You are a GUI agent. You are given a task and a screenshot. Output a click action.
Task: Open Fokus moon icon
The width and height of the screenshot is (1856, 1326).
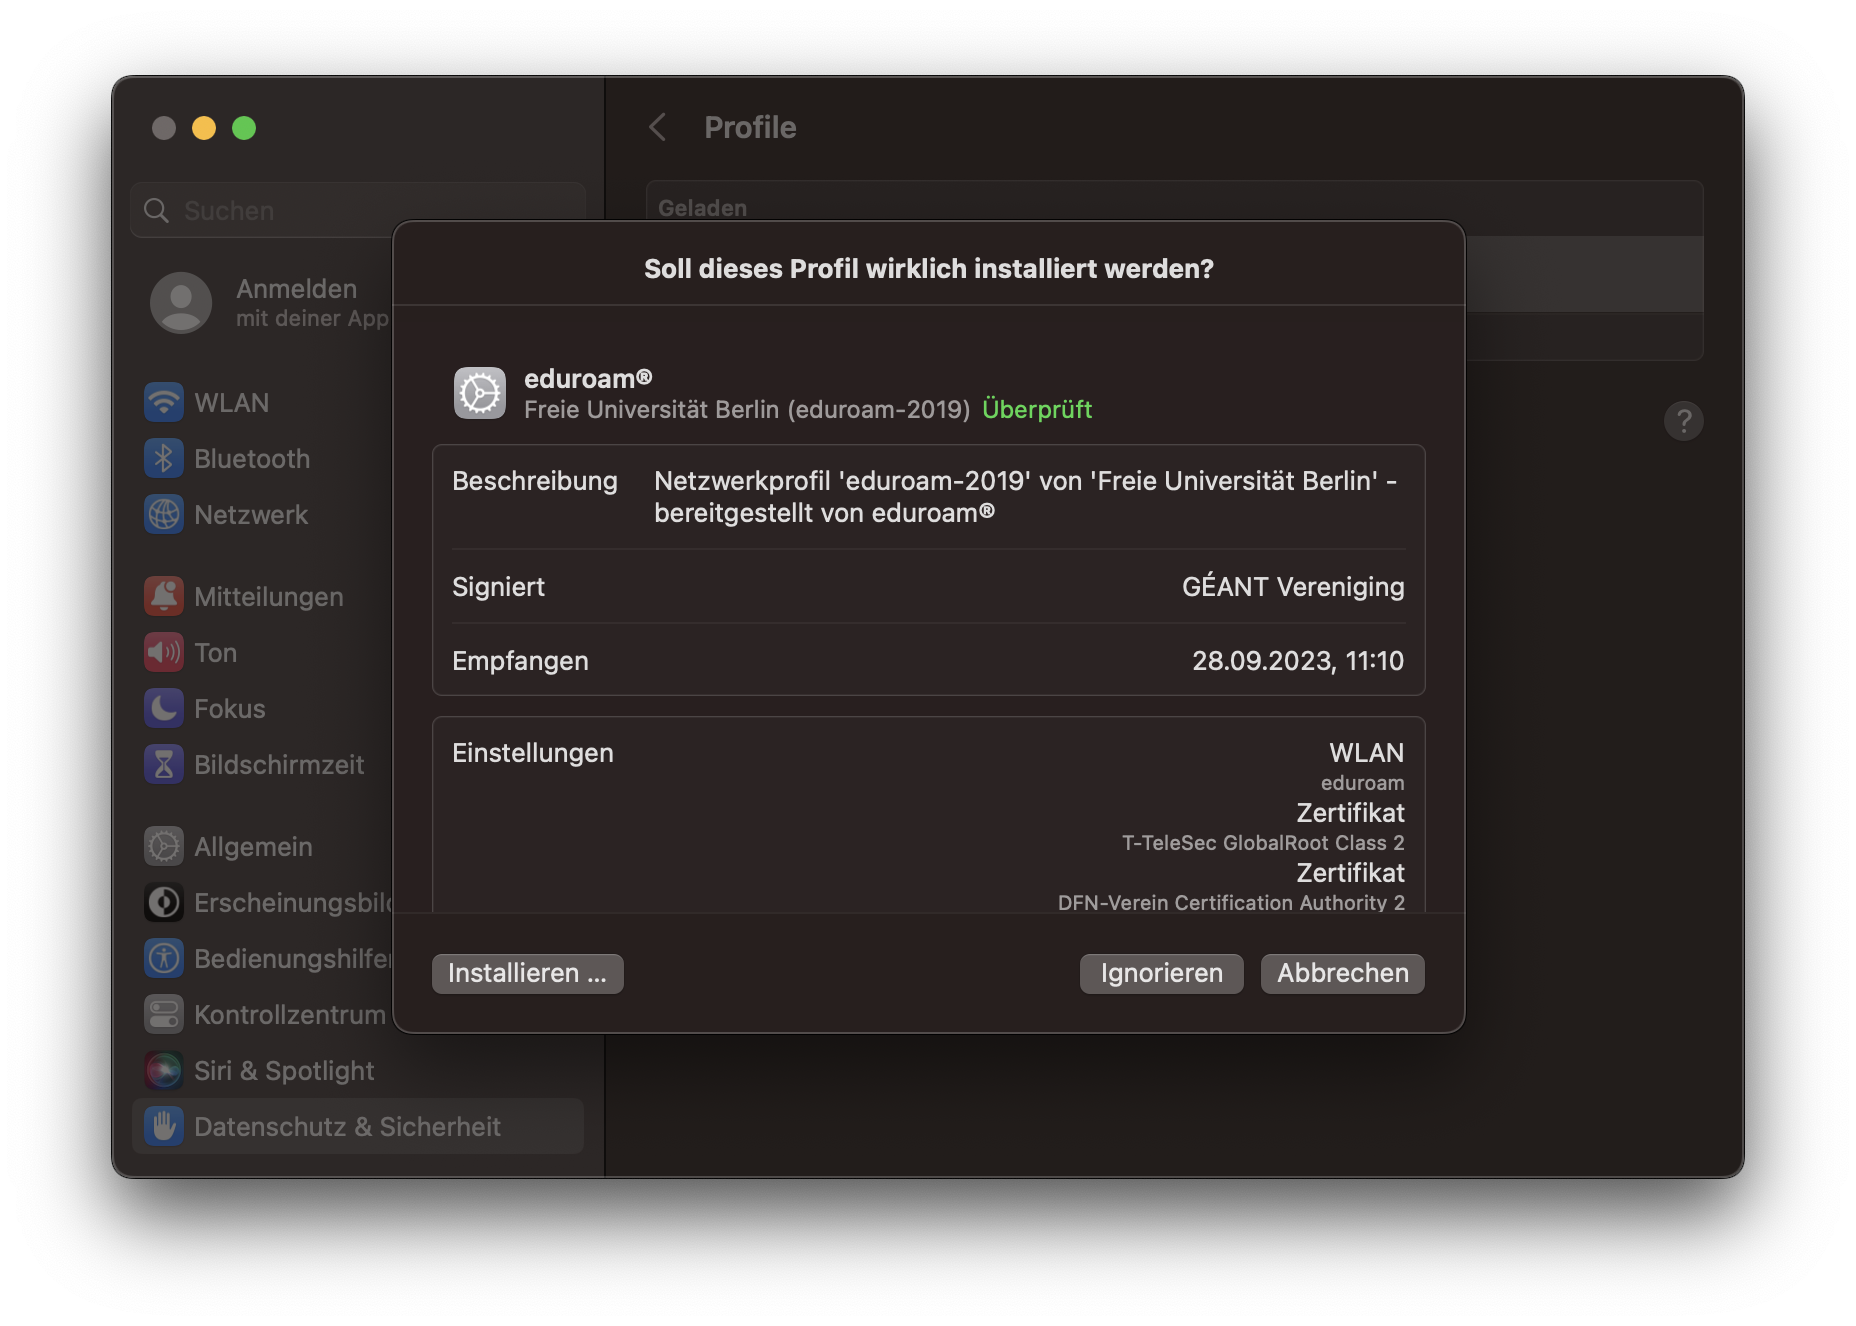point(164,709)
